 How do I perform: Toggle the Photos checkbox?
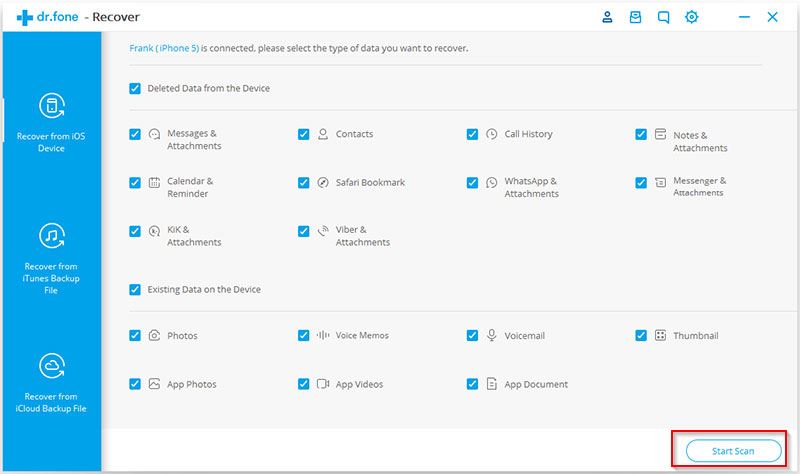135,335
